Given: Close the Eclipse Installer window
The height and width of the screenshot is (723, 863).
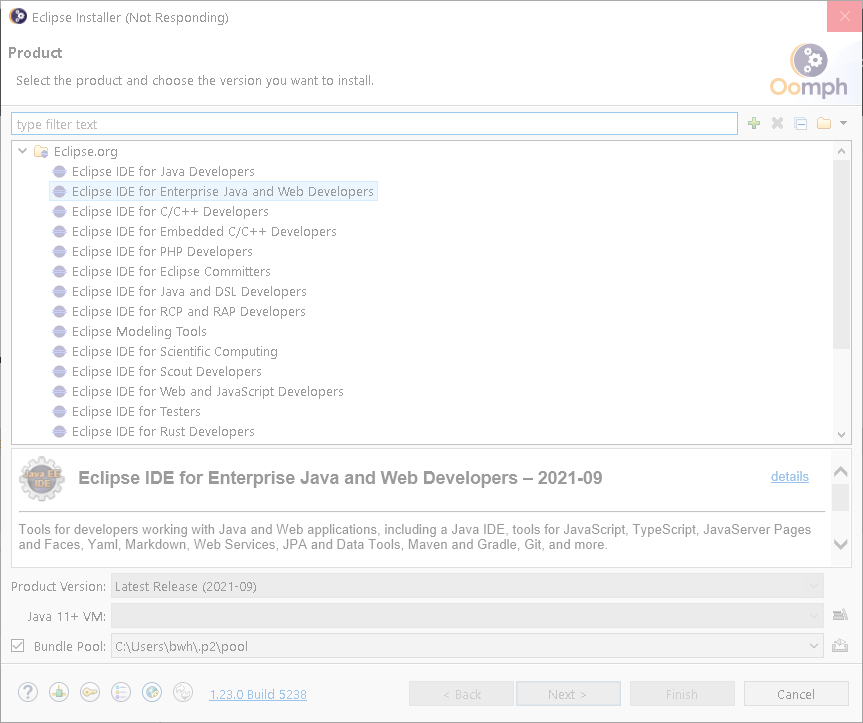Looking at the screenshot, I should [x=844, y=17].
